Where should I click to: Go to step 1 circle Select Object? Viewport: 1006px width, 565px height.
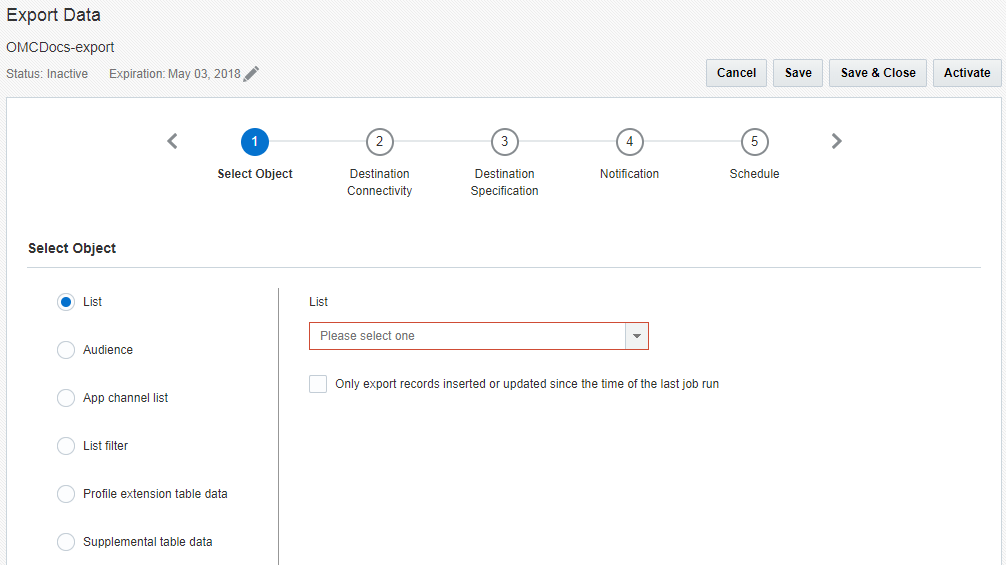click(255, 142)
